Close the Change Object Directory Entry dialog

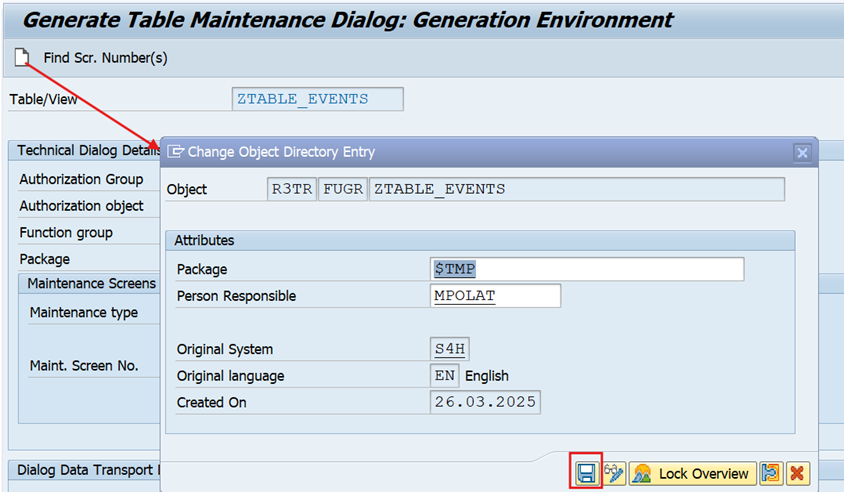(801, 152)
